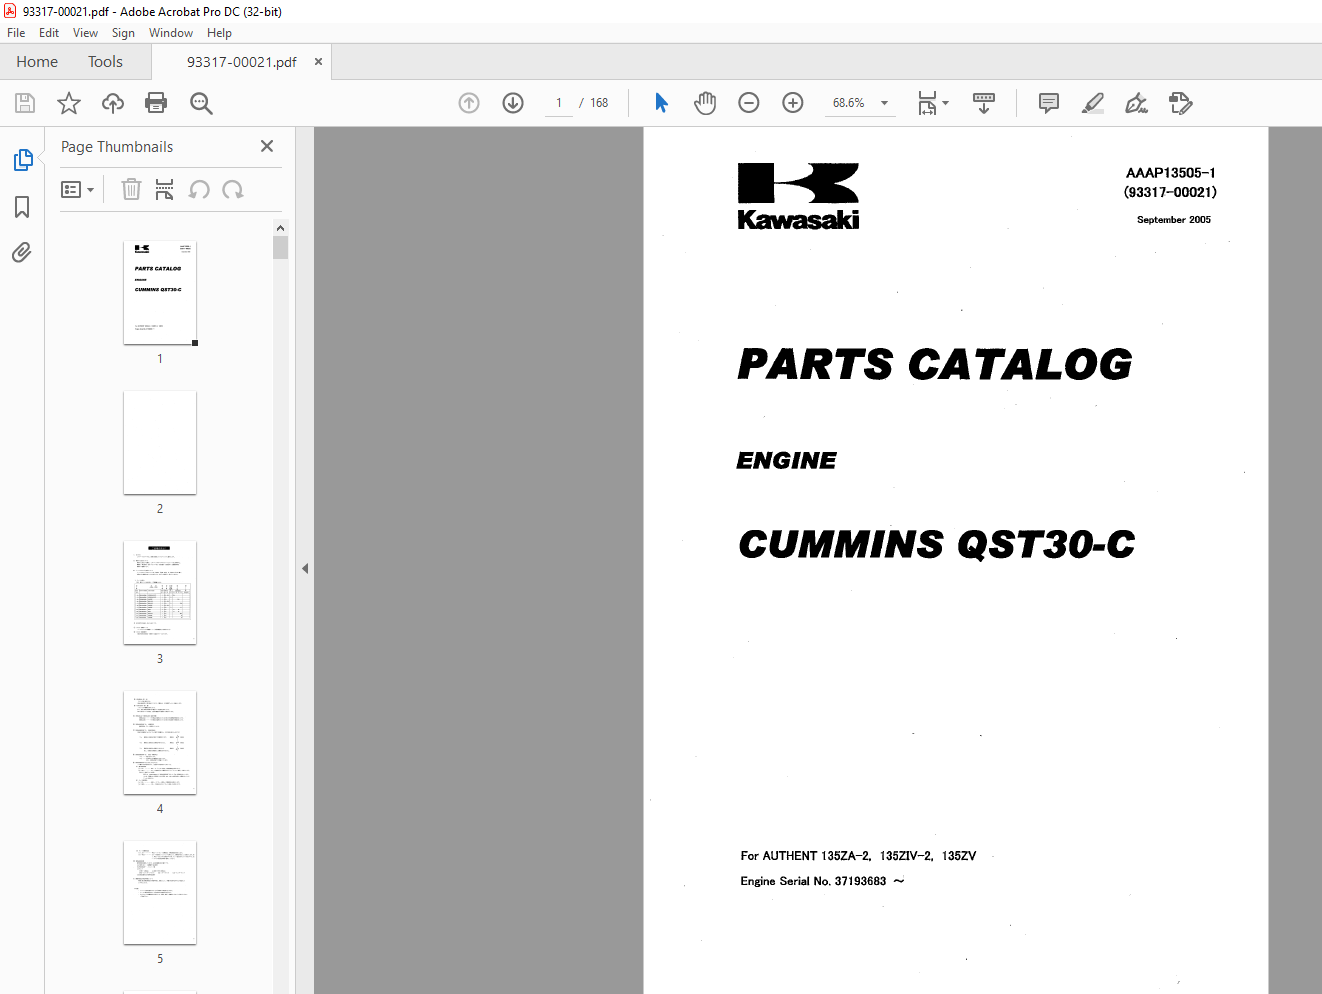The image size is (1322, 994).
Task: Rotate page clockwise
Action: [233, 189]
